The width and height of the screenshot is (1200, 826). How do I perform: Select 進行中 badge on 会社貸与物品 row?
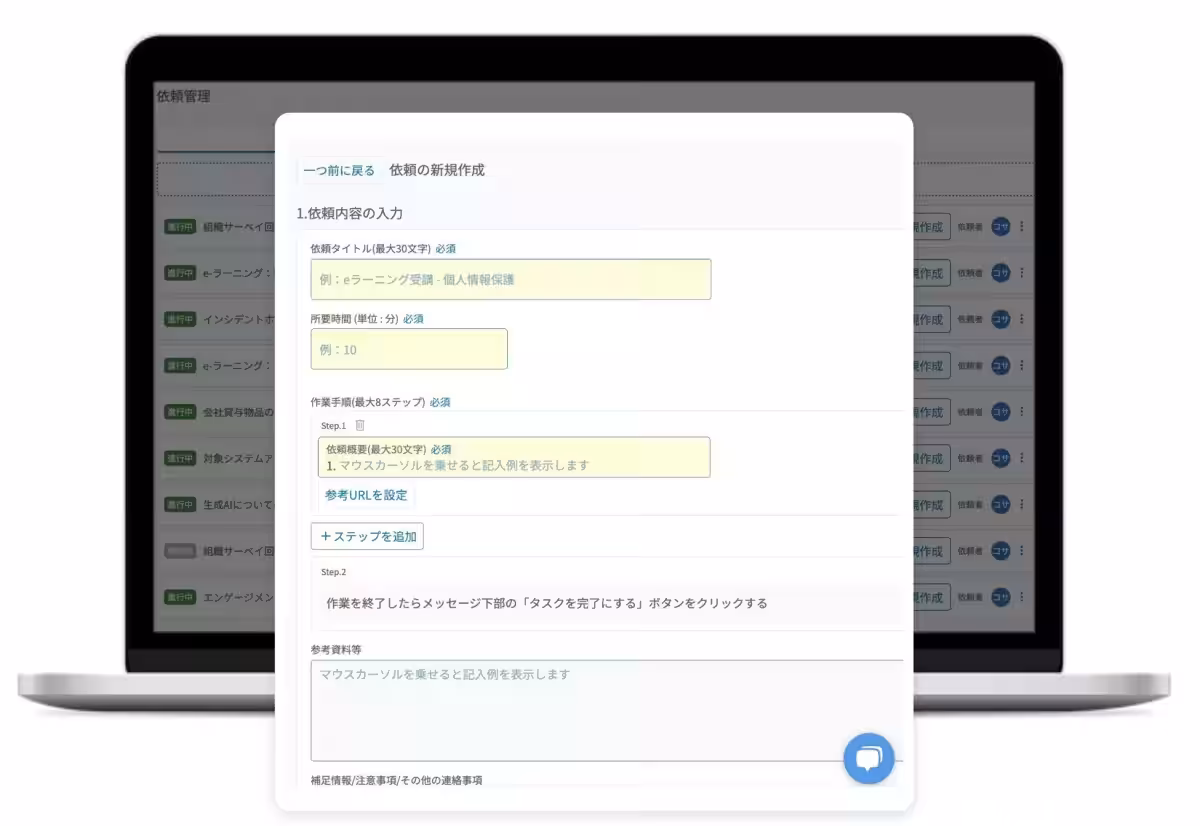coord(180,411)
